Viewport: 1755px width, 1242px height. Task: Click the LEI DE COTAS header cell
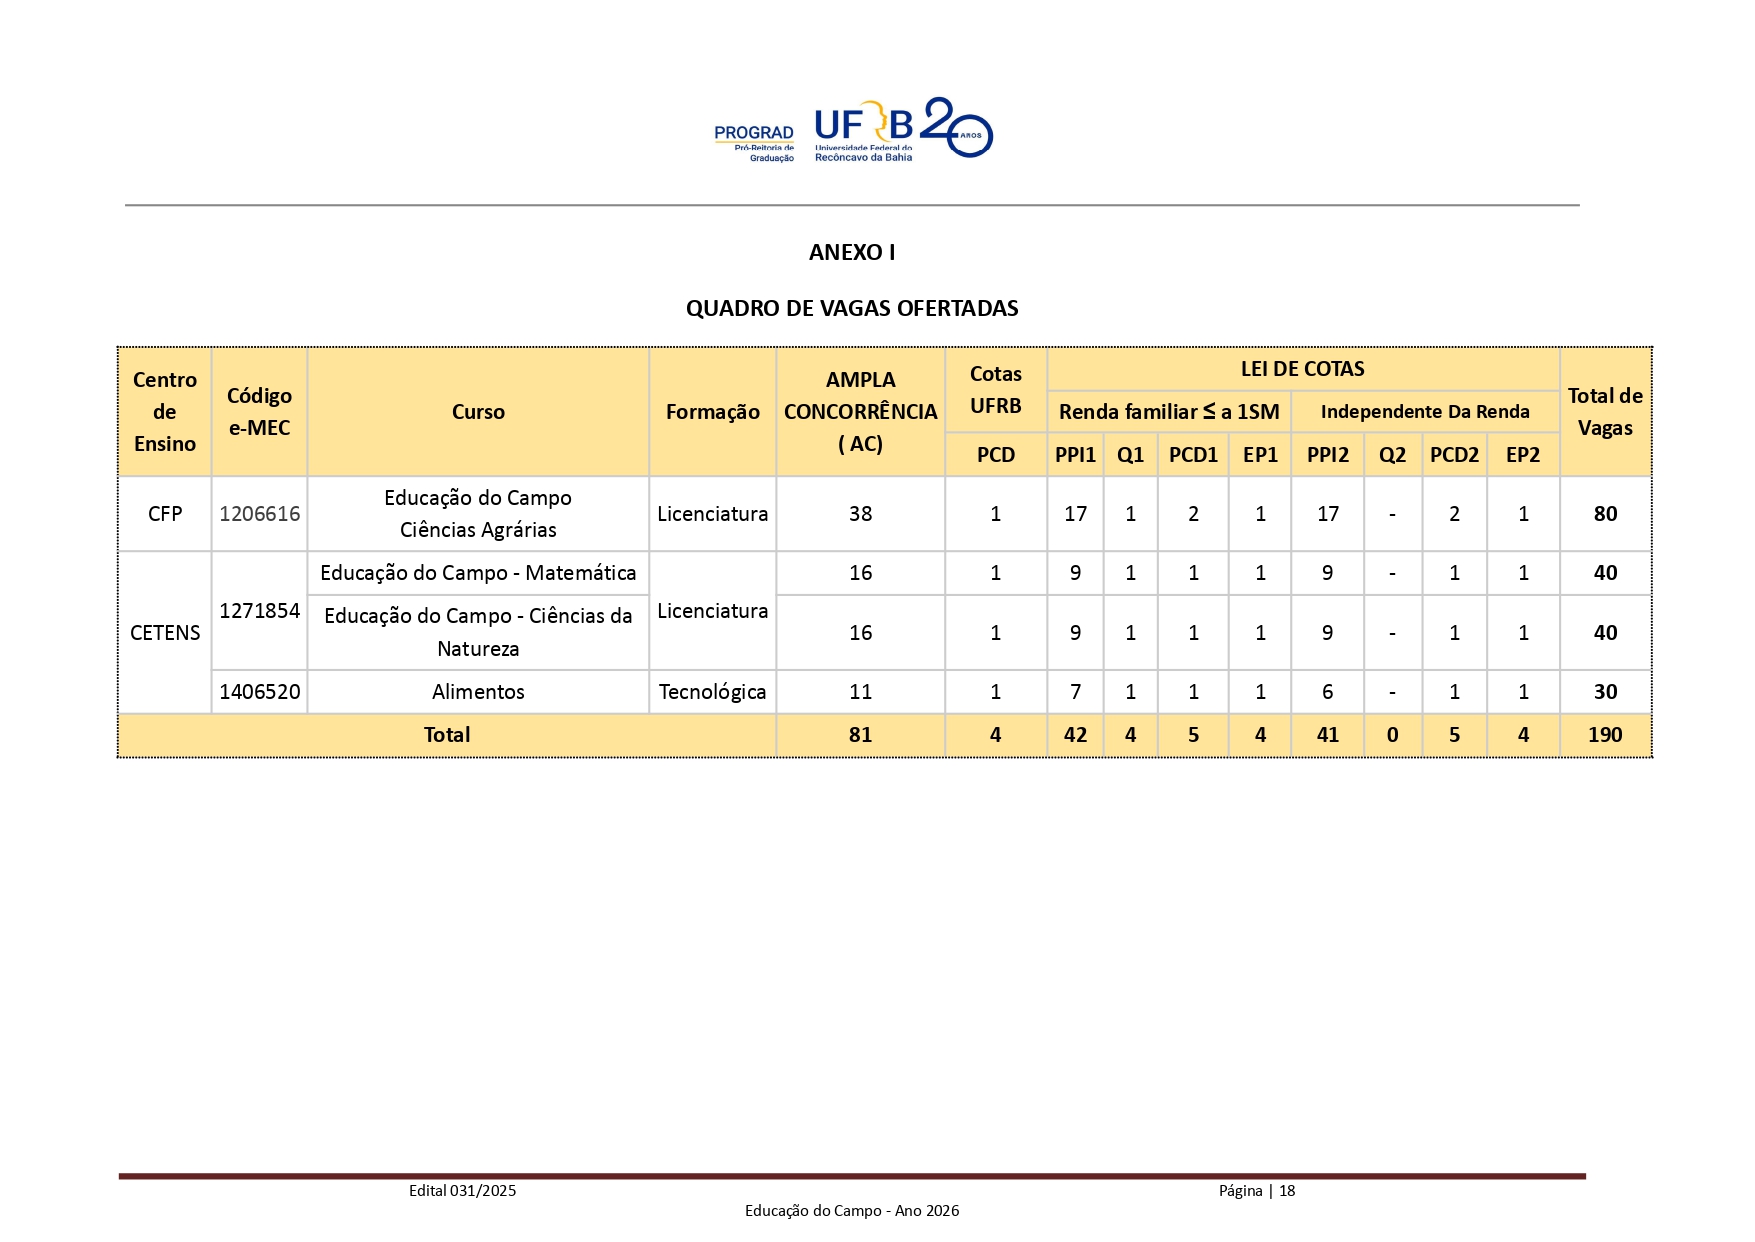click(x=1302, y=369)
